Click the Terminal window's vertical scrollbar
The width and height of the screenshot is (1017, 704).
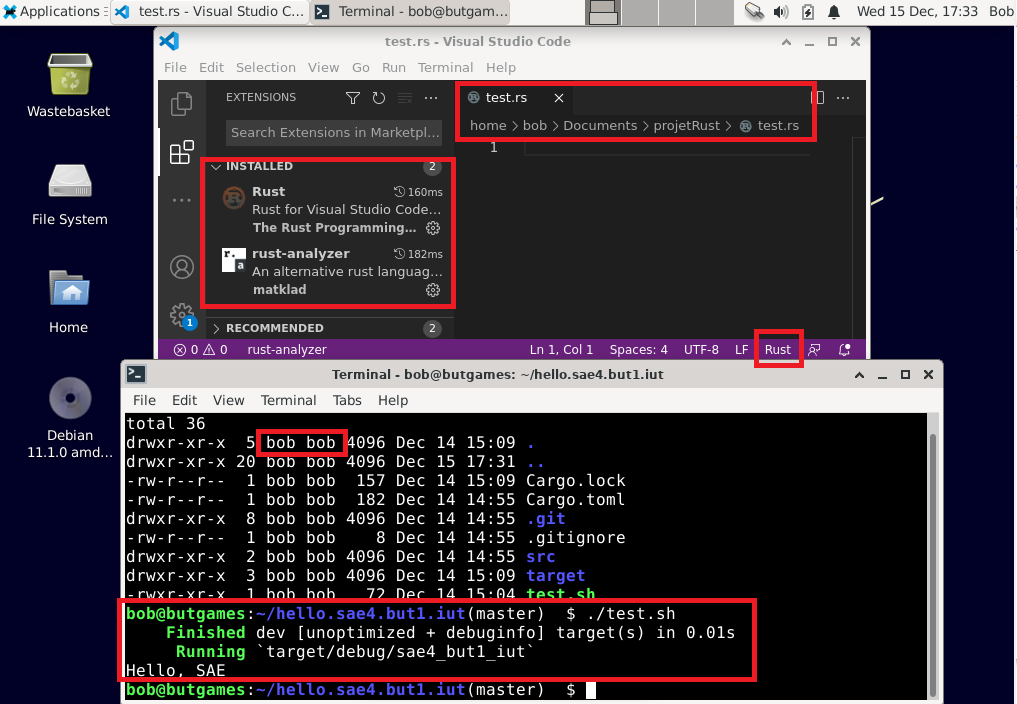coord(933,556)
